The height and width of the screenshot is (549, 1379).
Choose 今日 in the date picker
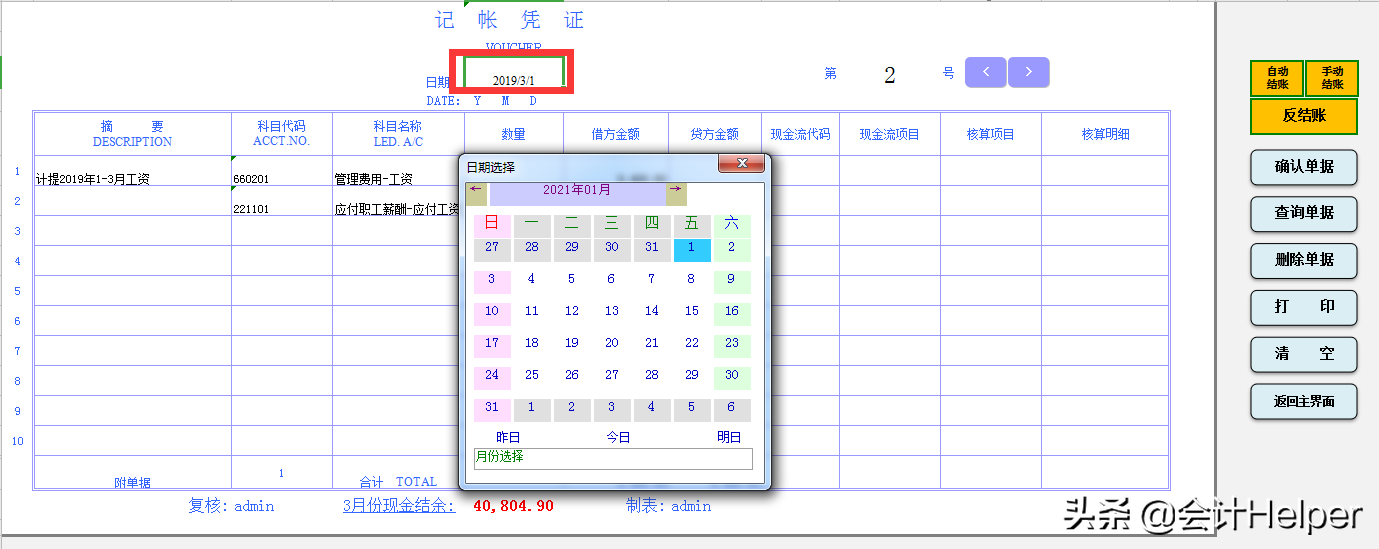[618, 437]
